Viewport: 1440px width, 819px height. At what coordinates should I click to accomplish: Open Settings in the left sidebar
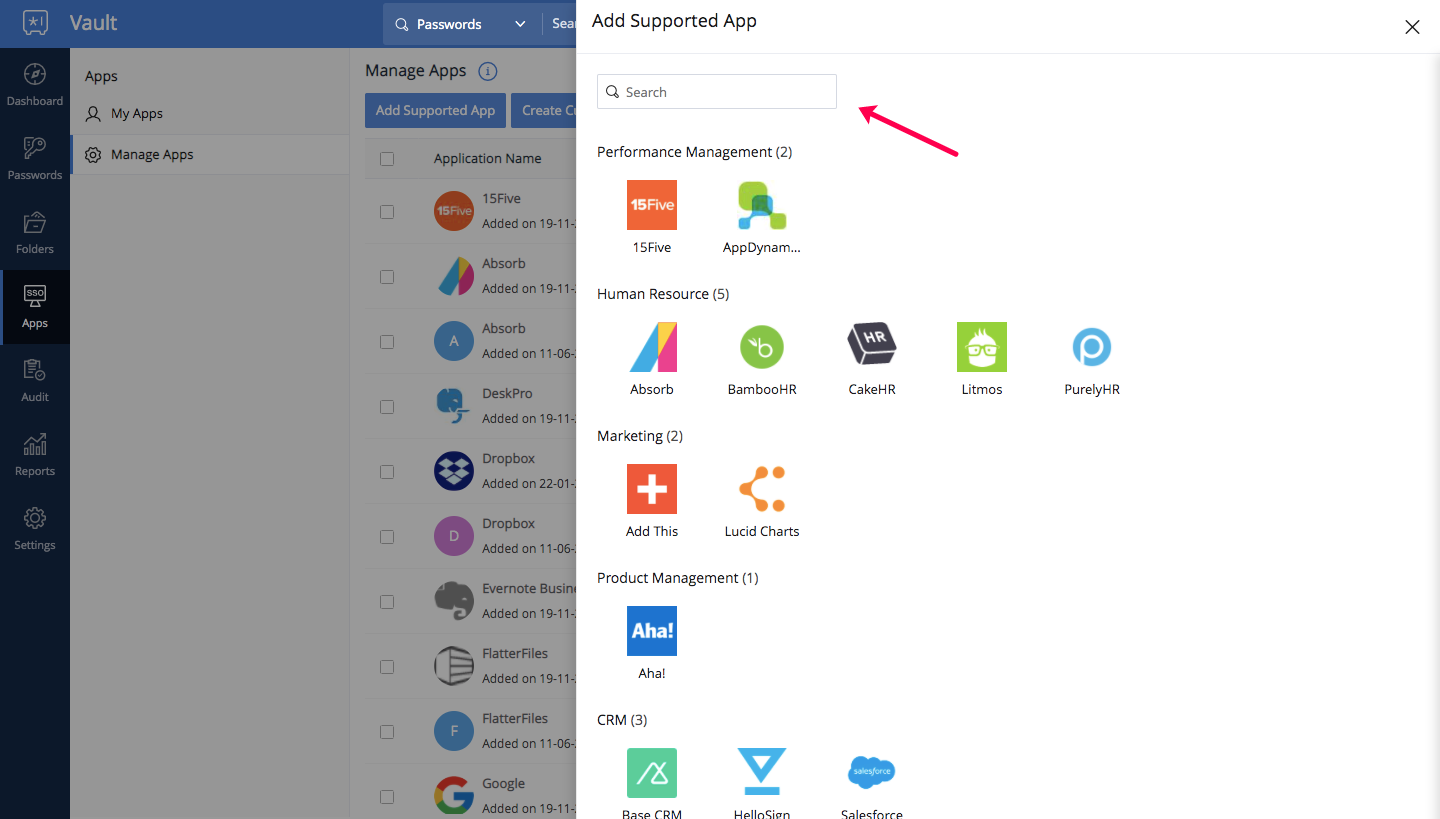pos(35,529)
